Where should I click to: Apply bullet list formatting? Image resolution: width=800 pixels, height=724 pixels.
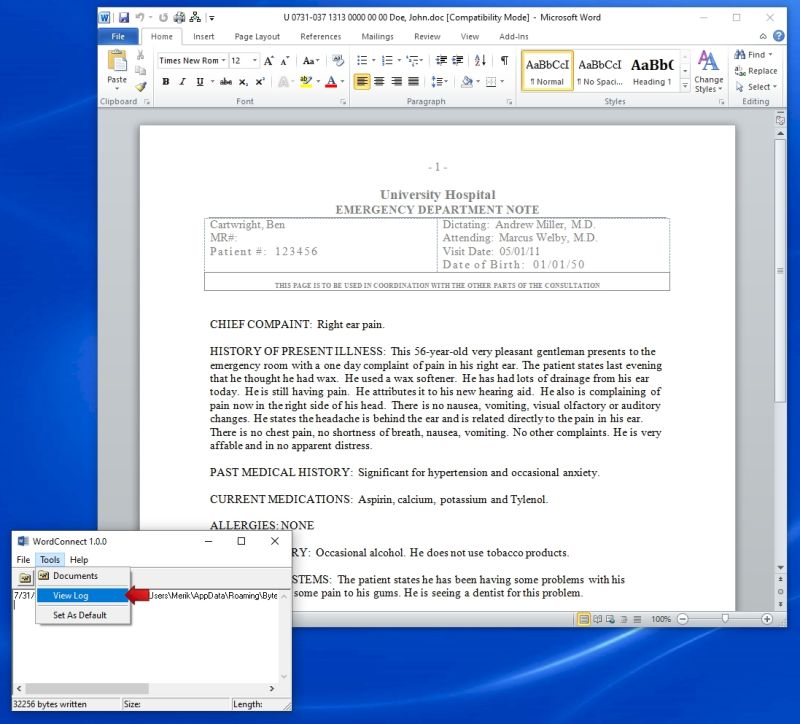tap(363, 61)
